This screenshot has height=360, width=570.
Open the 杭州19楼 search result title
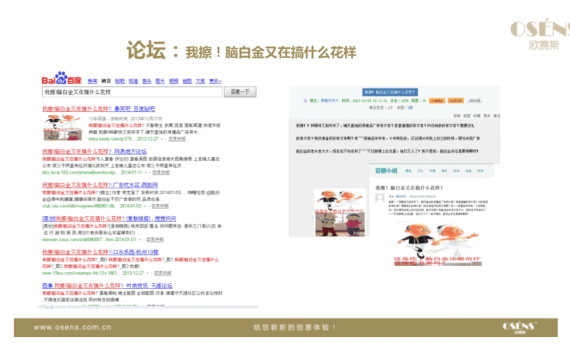pyautogui.click(x=100, y=252)
